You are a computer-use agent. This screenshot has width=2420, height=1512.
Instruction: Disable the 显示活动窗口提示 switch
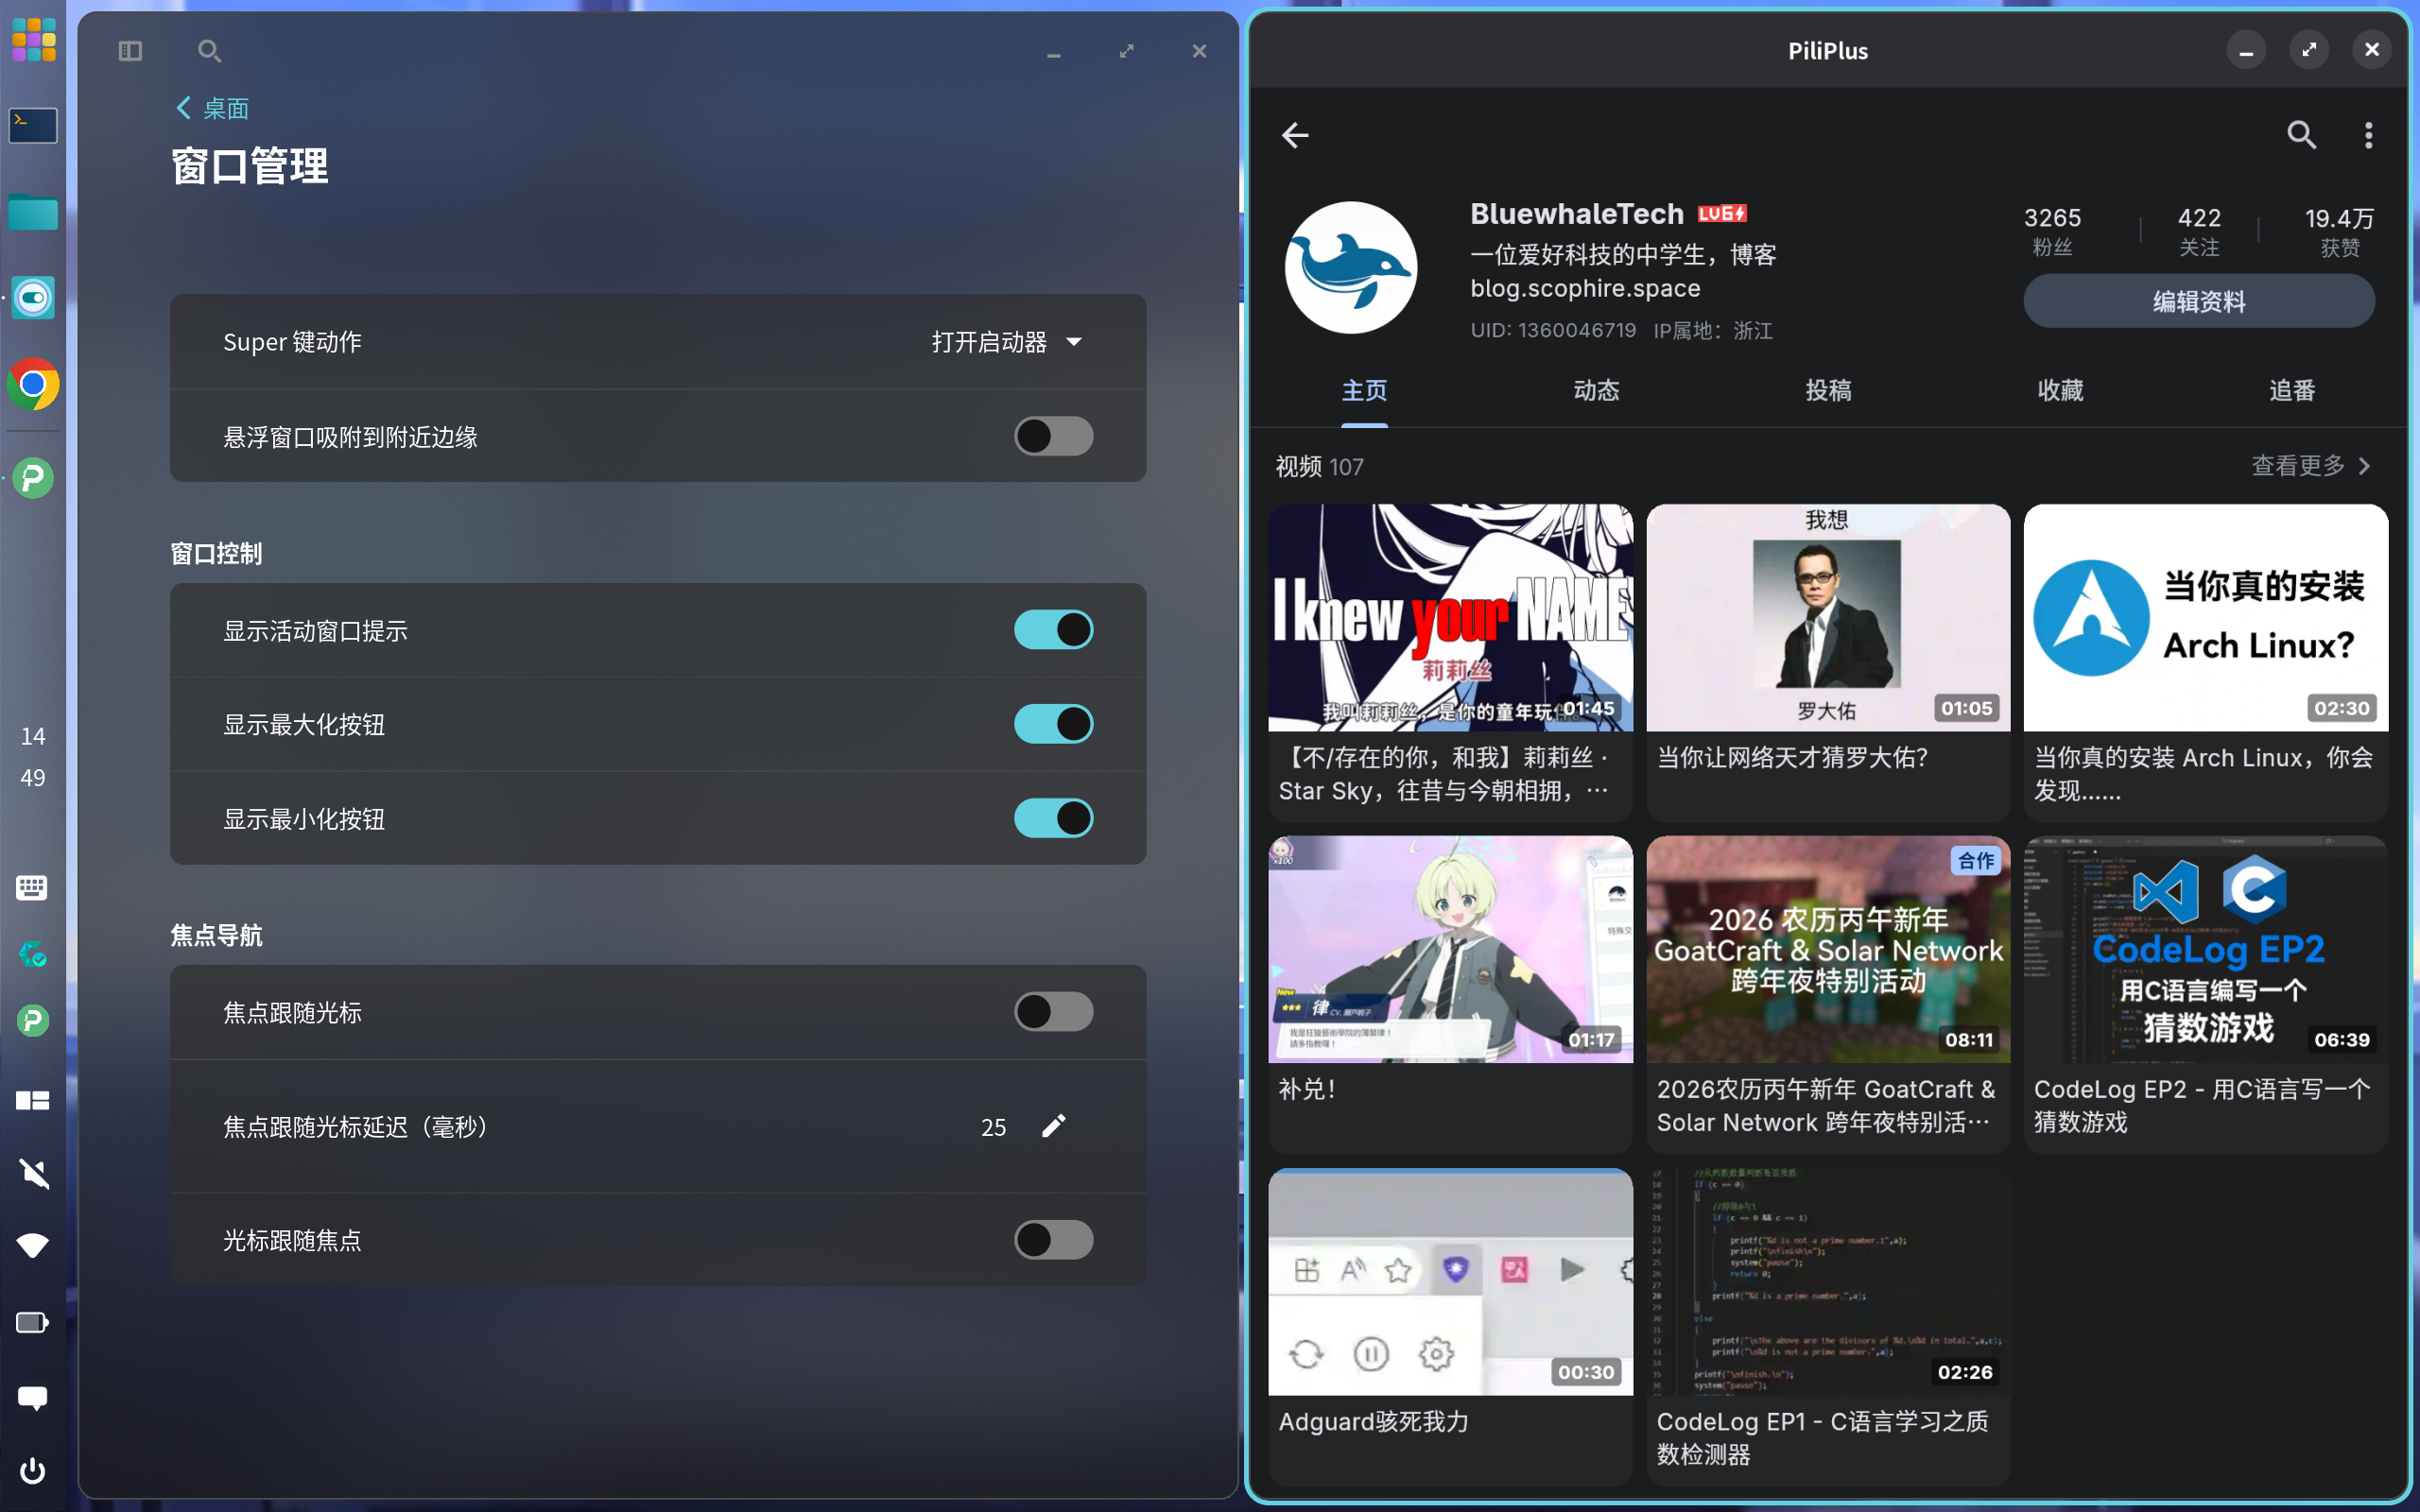(x=1054, y=630)
